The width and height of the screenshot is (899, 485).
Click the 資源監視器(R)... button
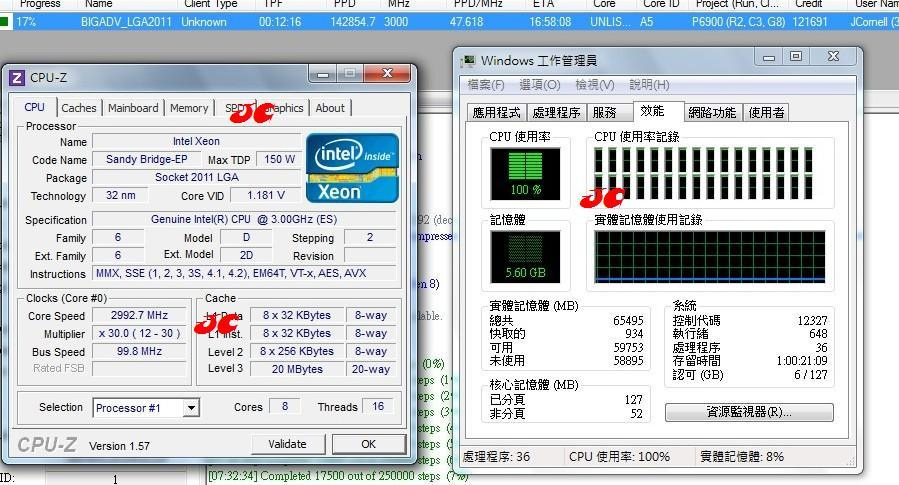click(x=749, y=412)
